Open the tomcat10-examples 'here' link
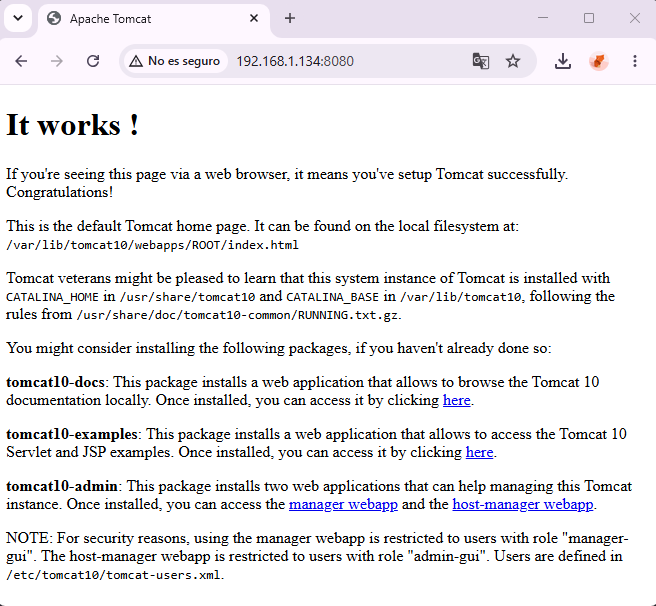 click(x=479, y=452)
